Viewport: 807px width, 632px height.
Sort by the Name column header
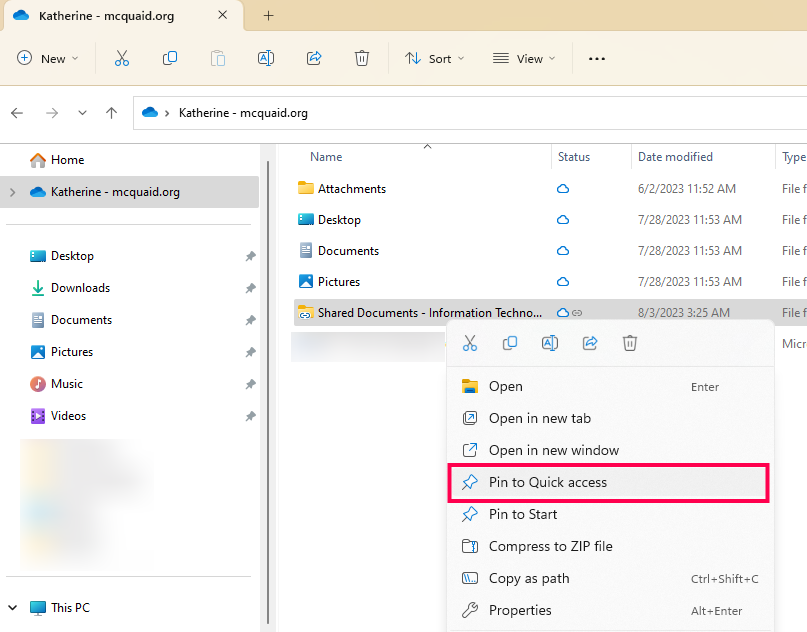(x=326, y=157)
